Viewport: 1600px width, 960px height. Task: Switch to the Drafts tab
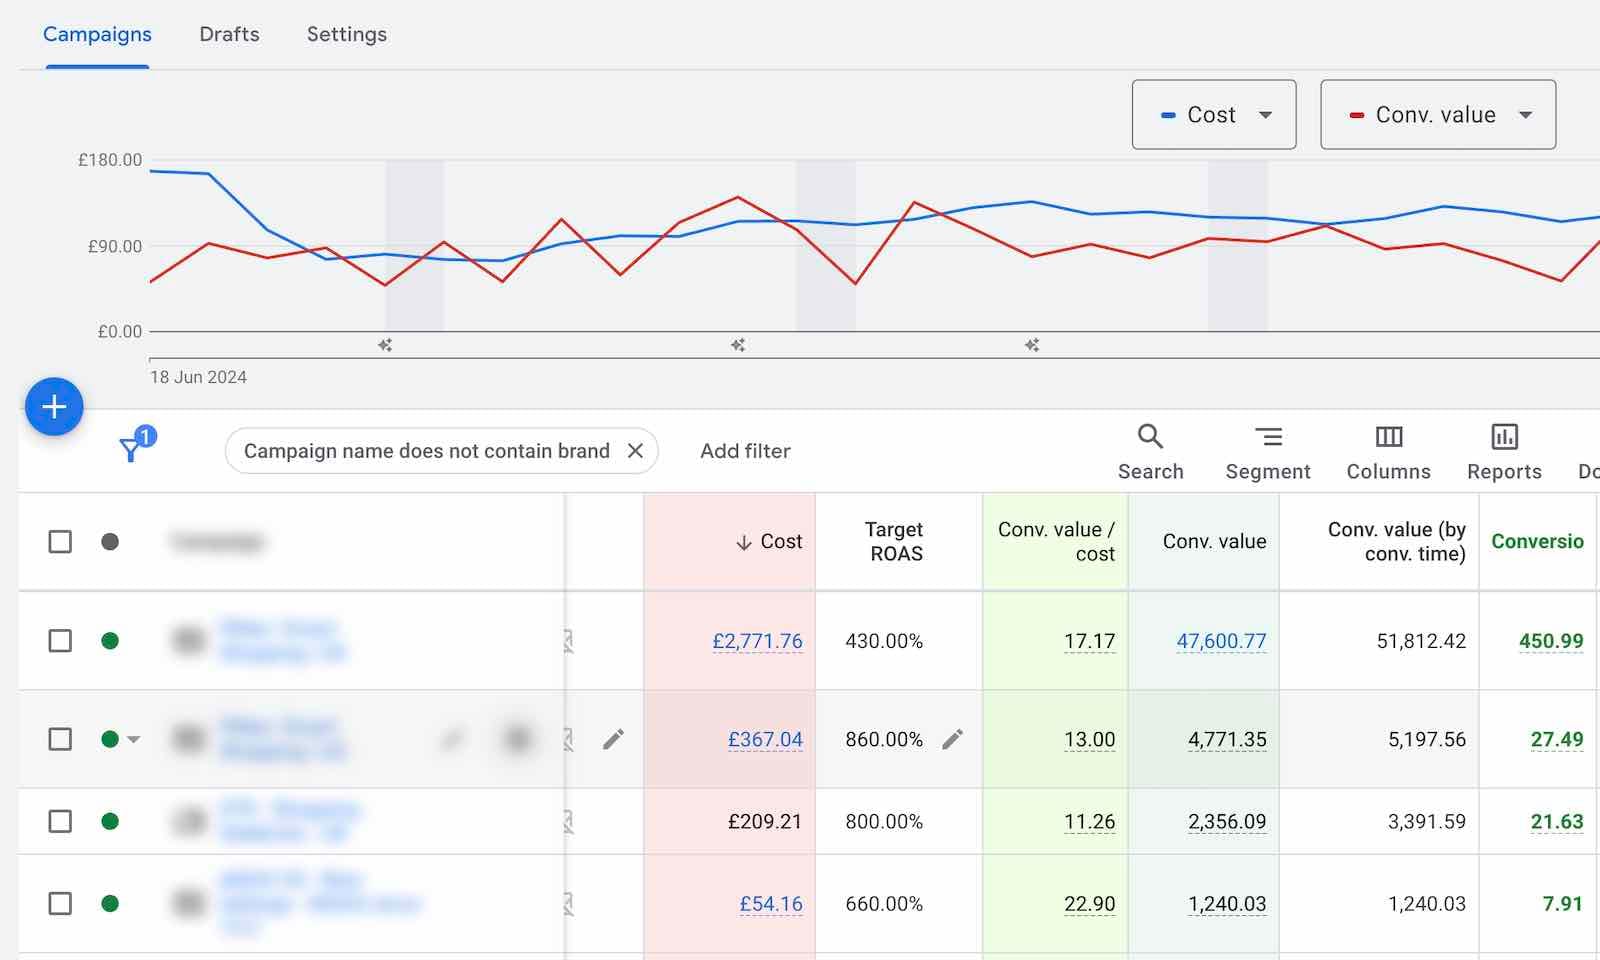click(x=229, y=33)
